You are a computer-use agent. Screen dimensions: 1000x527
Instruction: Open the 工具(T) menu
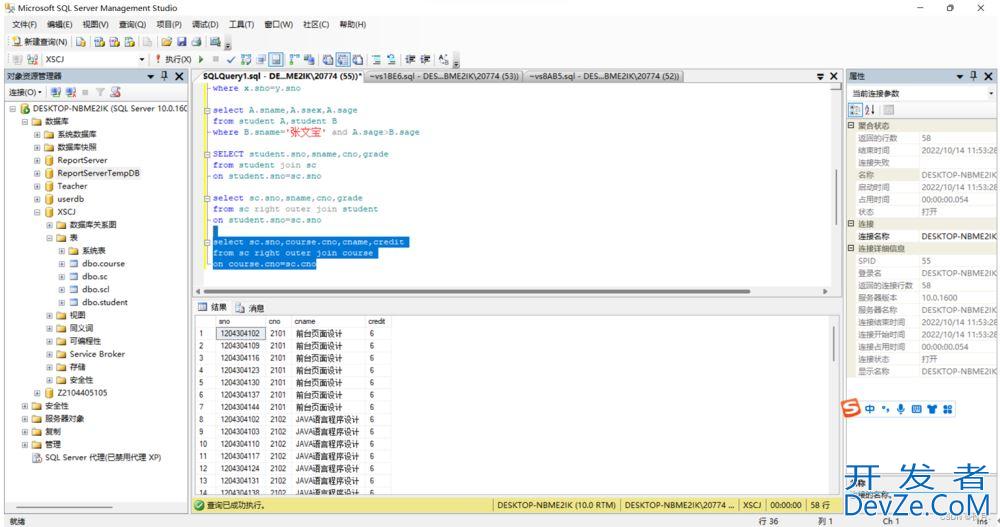point(241,24)
